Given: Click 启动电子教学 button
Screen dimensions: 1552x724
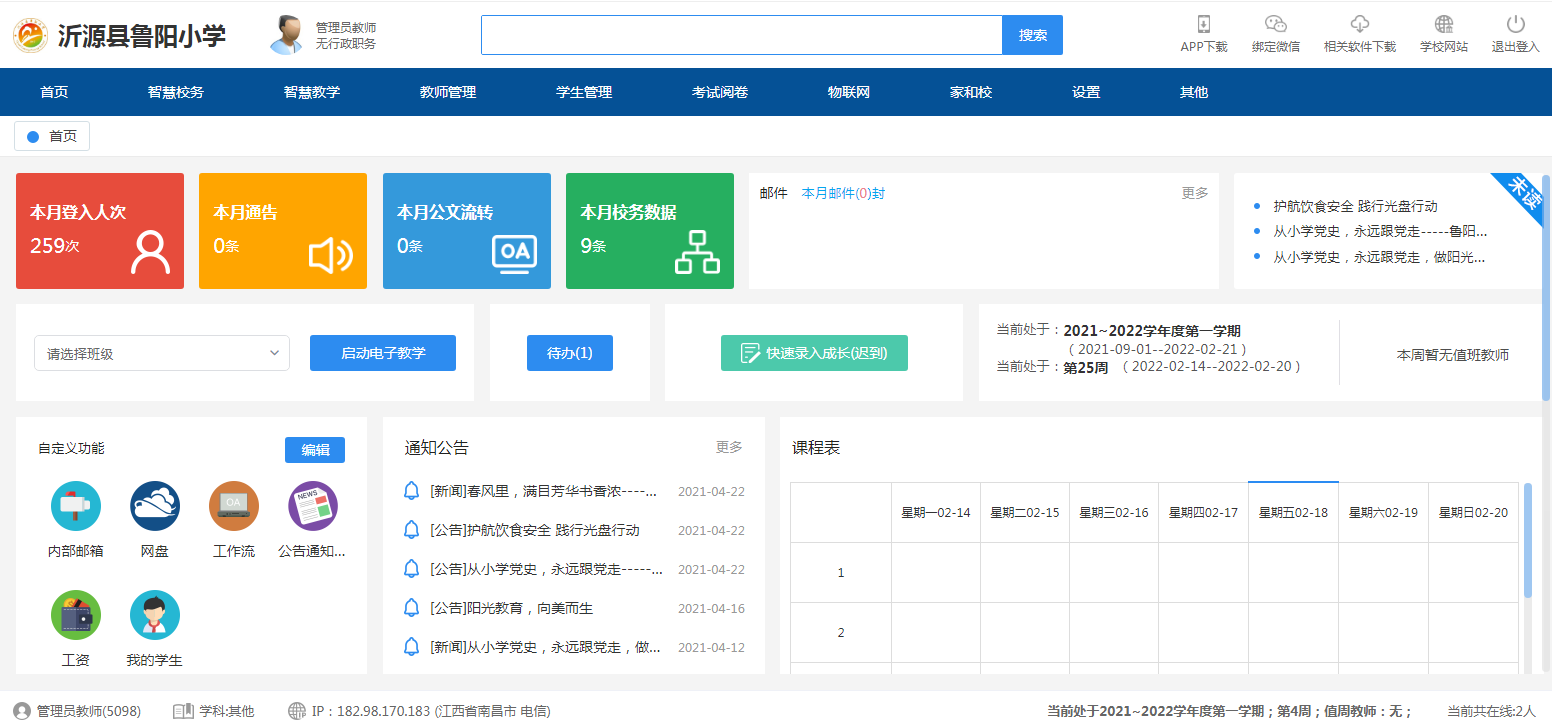Looking at the screenshot, I should pyautogui.click(x=383, y=353).
